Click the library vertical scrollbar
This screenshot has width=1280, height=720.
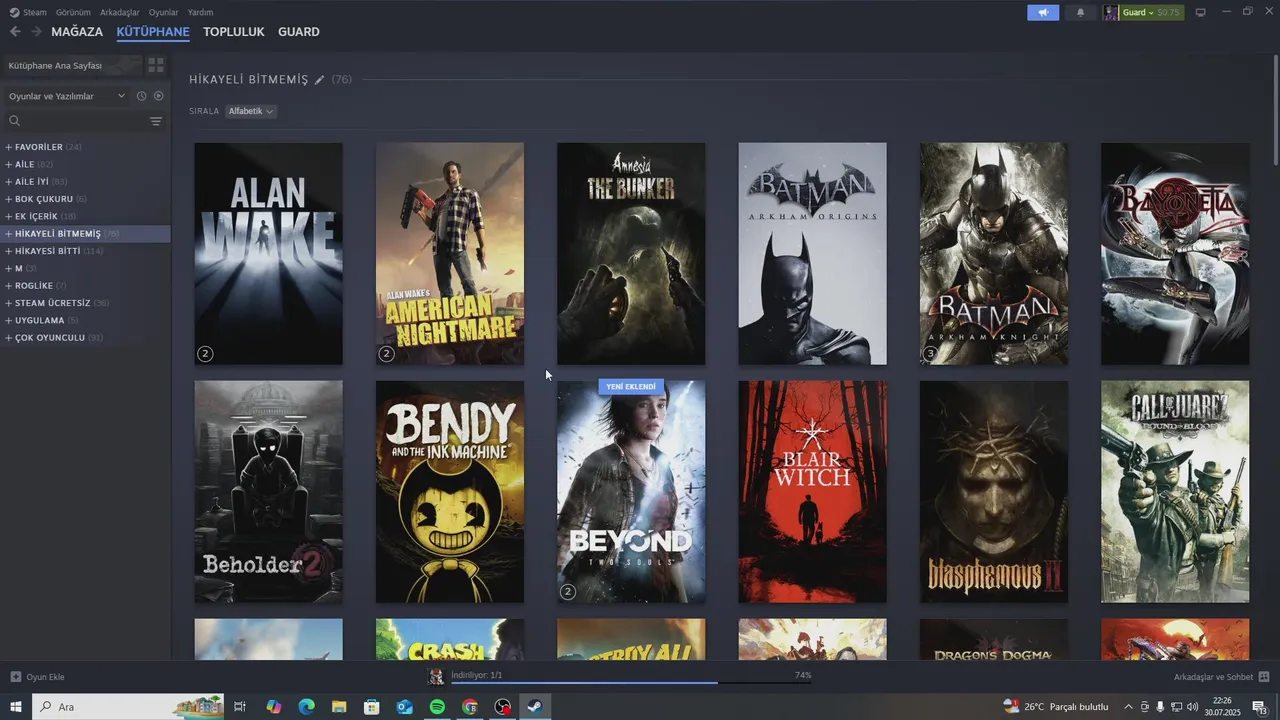click(x=1276, y=110)
